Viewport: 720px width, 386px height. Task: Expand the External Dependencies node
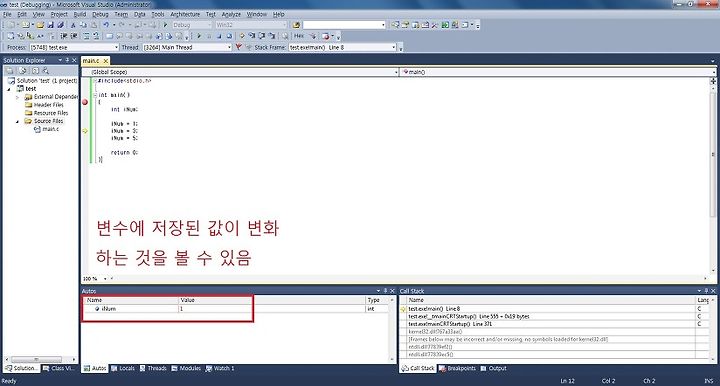[x=17, y=97]
